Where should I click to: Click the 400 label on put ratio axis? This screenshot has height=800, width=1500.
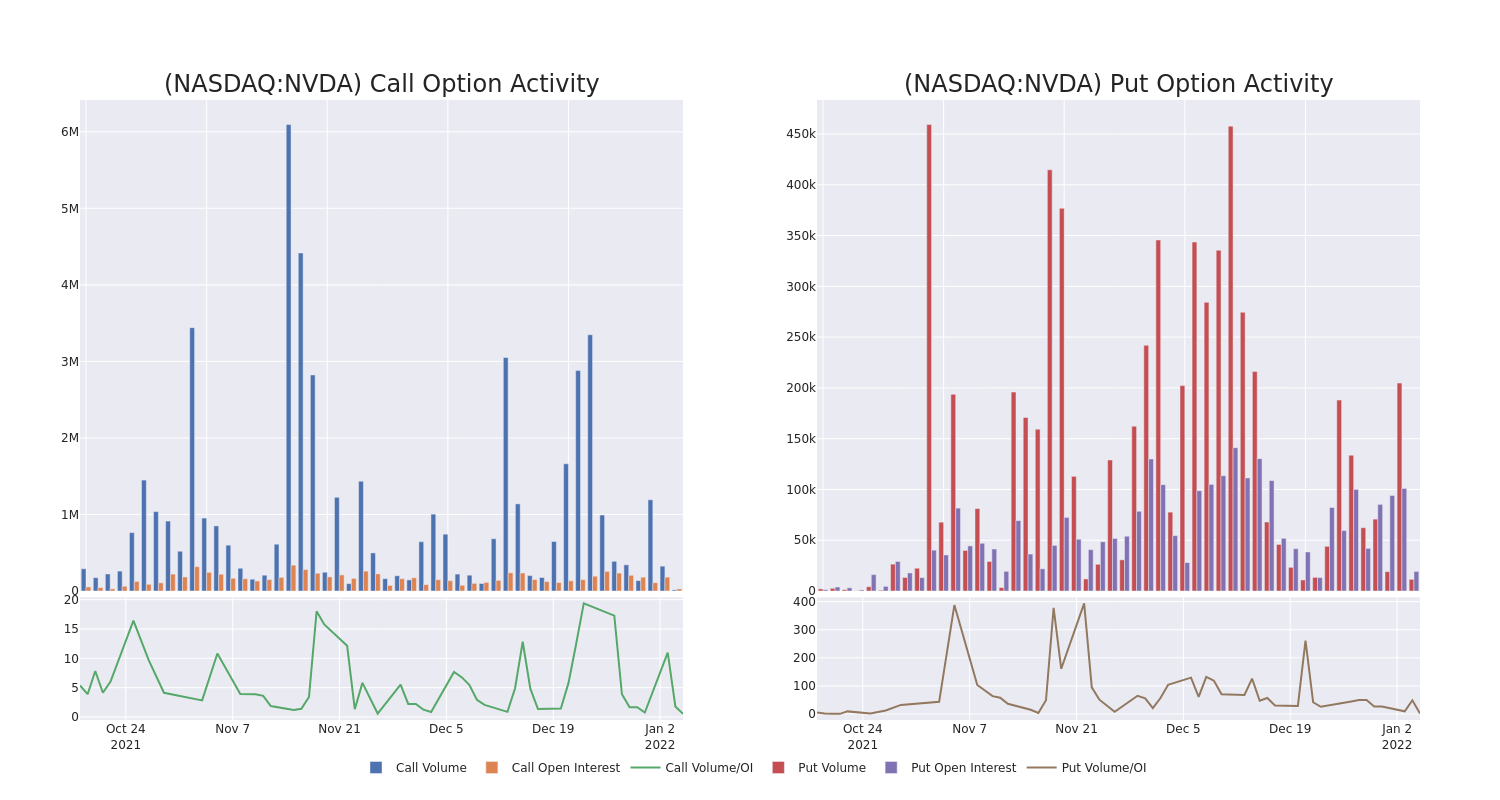tap(805, 602)
